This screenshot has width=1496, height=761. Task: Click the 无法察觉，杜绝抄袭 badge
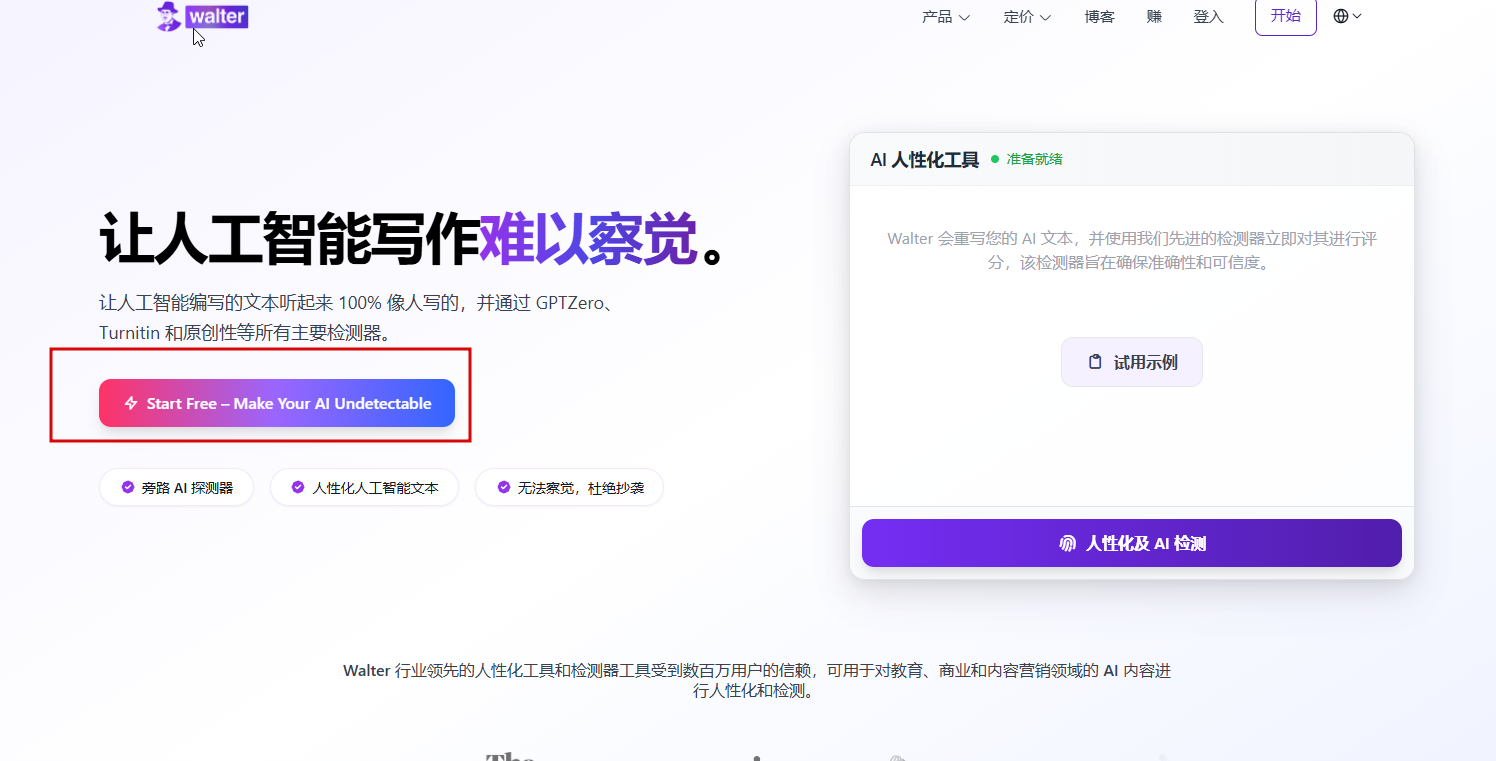pyautogui.click(x=569, y=488)
